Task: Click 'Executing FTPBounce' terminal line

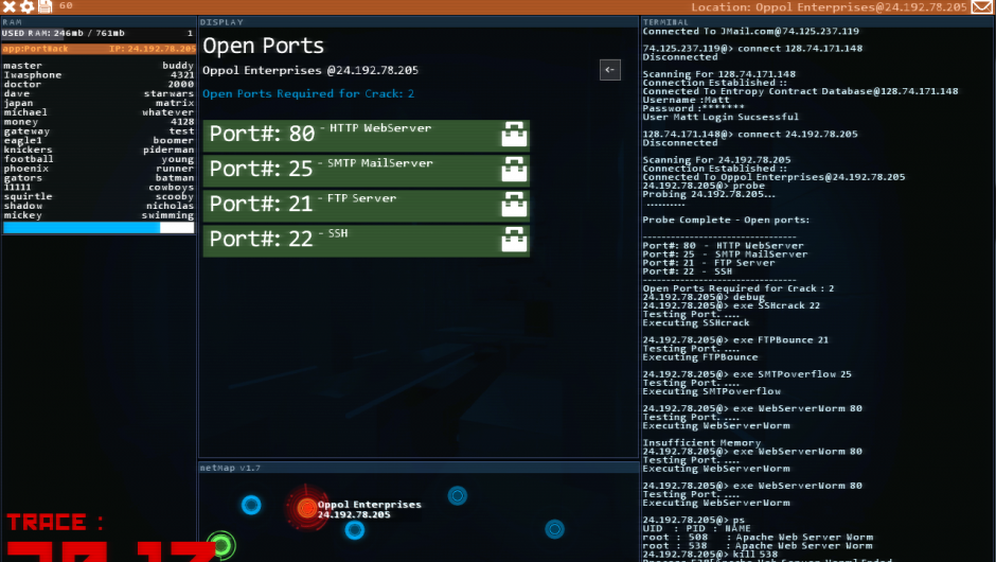Action: pos(700,357)
